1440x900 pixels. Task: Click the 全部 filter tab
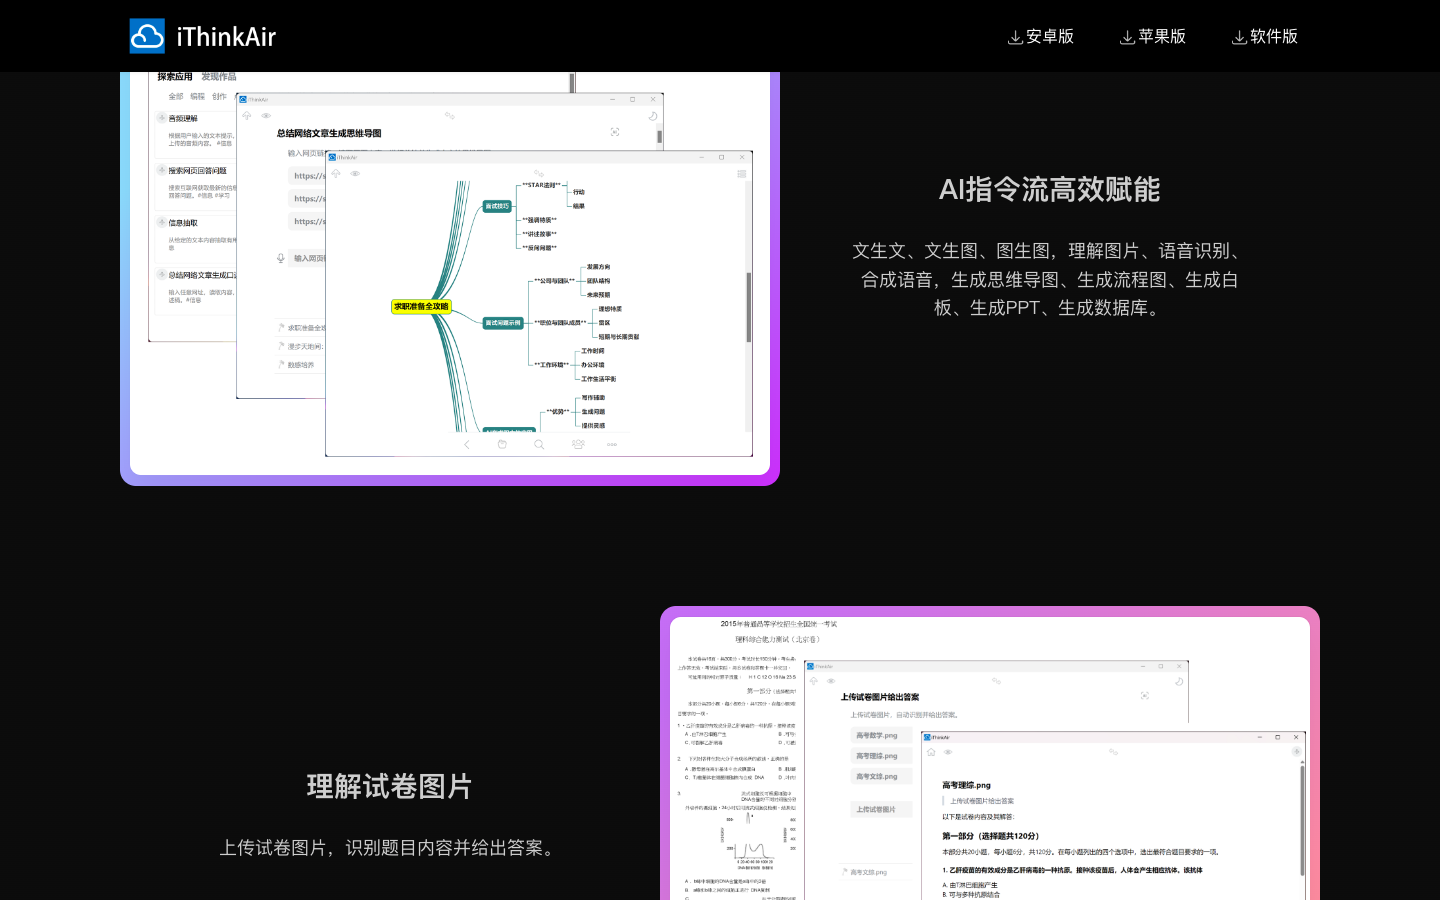(176, 96)
